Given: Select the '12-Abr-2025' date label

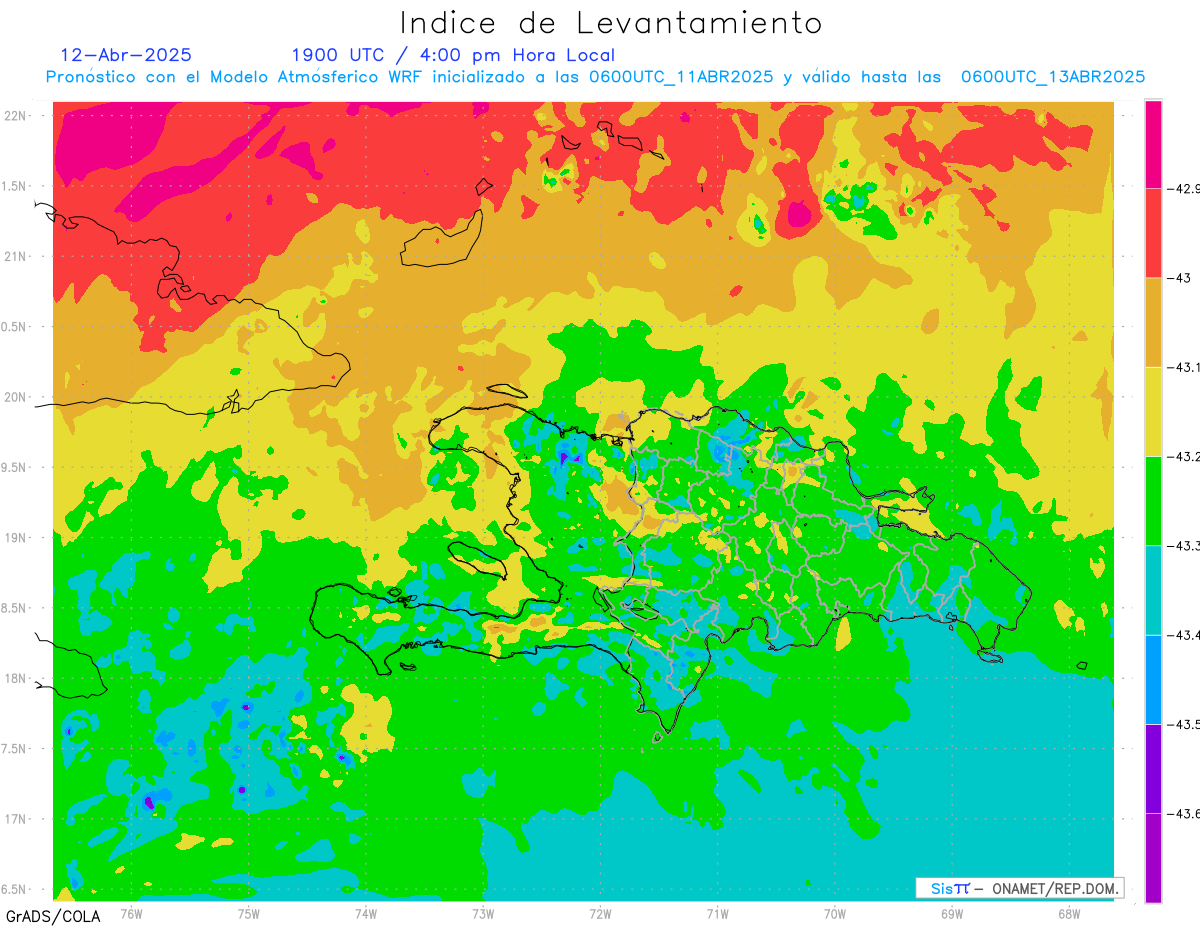Looking at the screenshot, I should coord(126,55).
